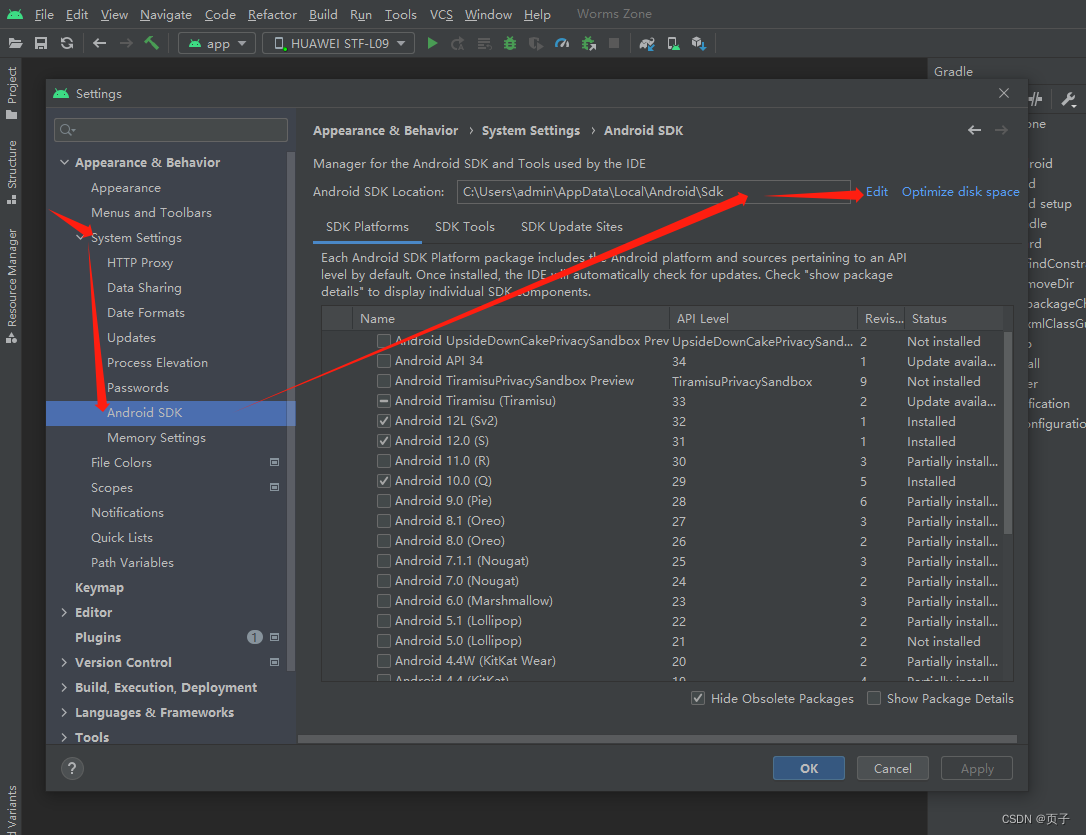The image size is (1086, 835).
Task: Open the Build menu
Action: 322,14
